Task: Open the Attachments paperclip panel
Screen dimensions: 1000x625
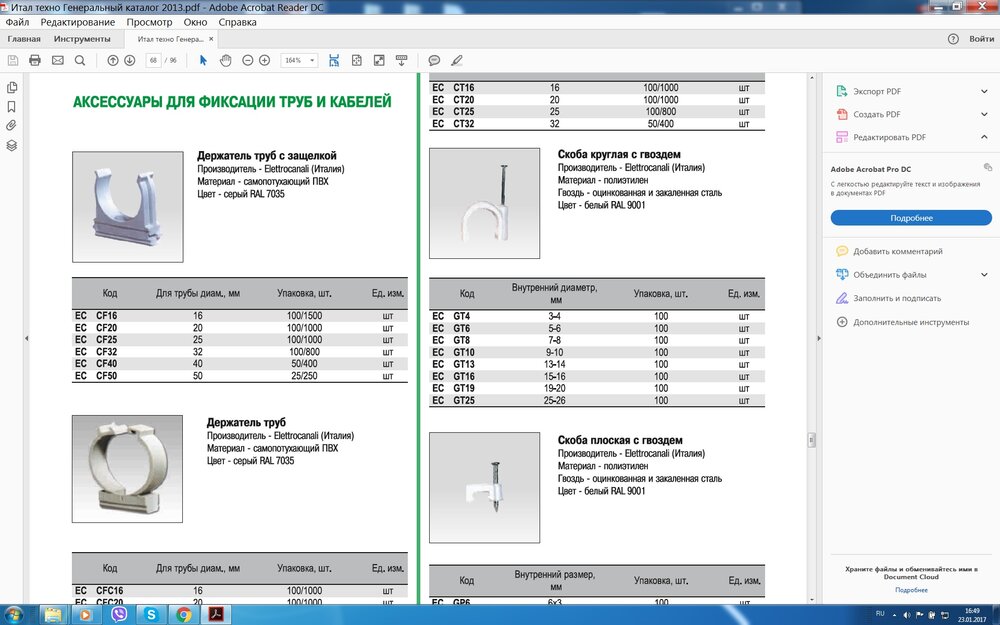Action: pos(11,126)
